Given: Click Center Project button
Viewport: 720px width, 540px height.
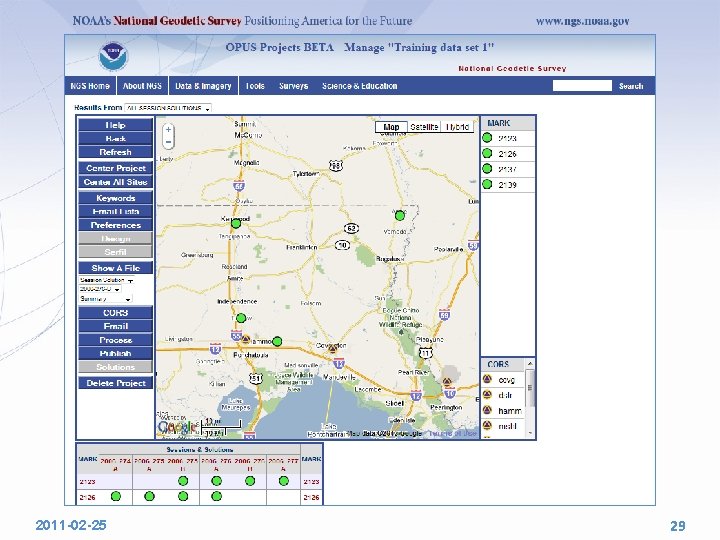Looking at the screenshot, I should pyautogui.click(x=115, y=168).
